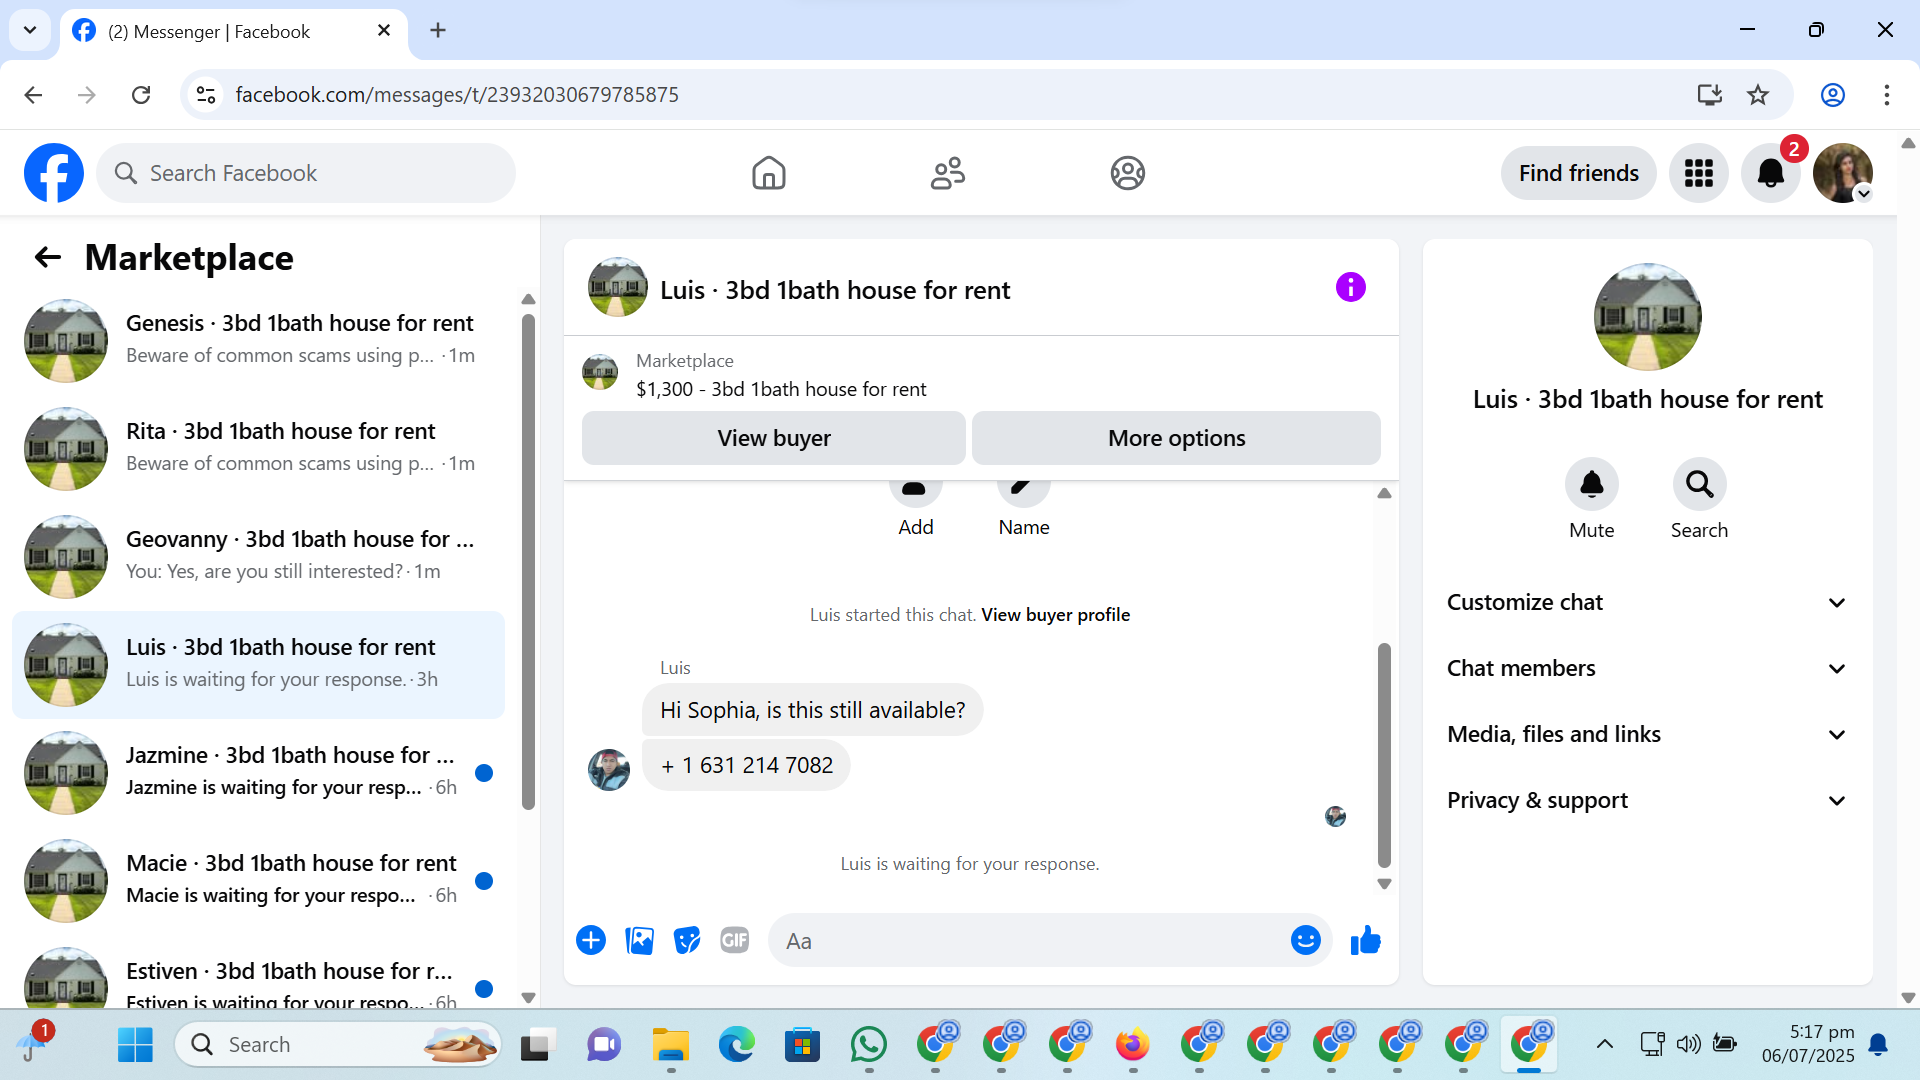Open Windows Start menu
Viewport: 1920px width, 1080px height.
[x=135, y=1045]
